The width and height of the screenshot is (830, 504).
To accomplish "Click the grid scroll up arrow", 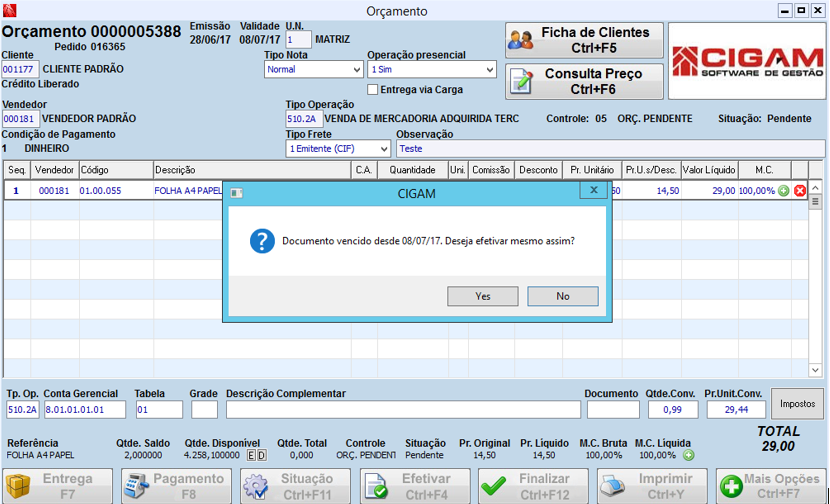I will (815, 187).
